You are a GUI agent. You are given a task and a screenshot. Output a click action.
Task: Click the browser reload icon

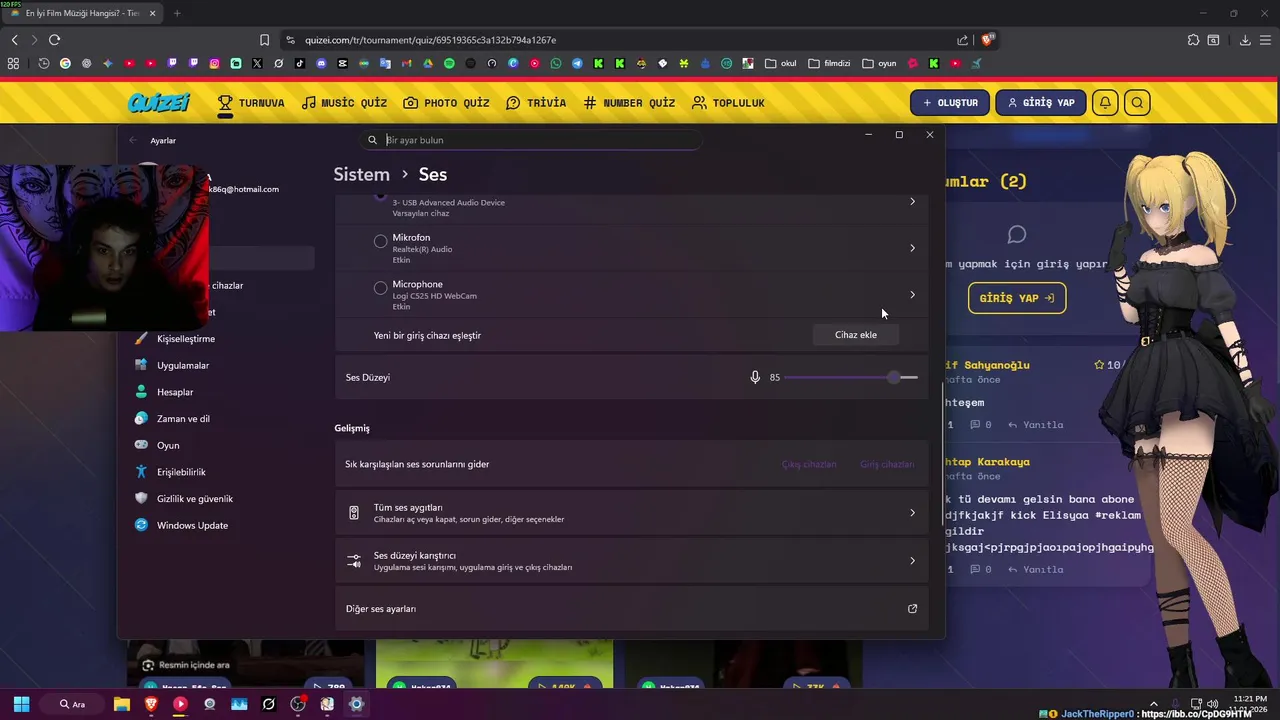[54, 40]
